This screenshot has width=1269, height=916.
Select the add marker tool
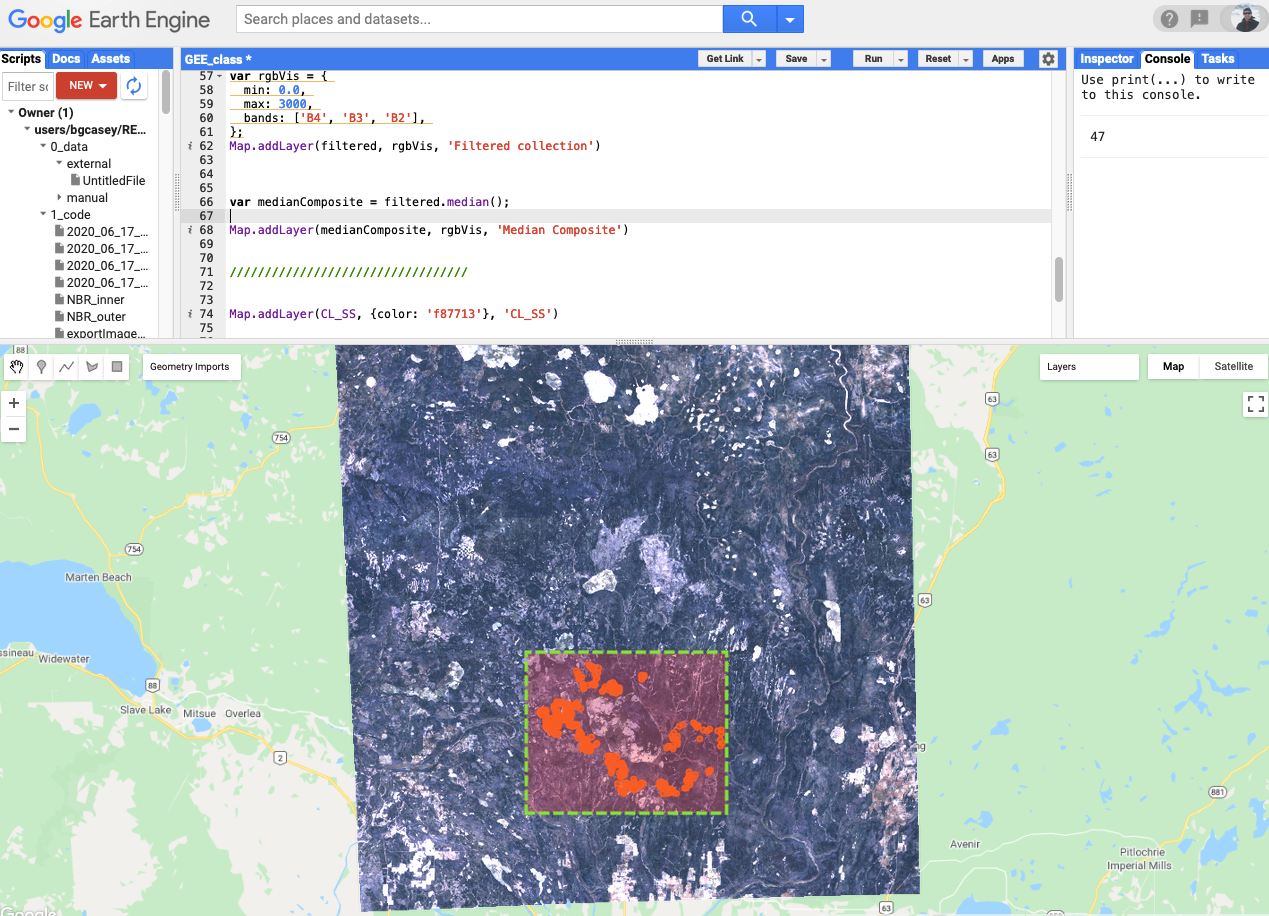[x=42, y=367]
